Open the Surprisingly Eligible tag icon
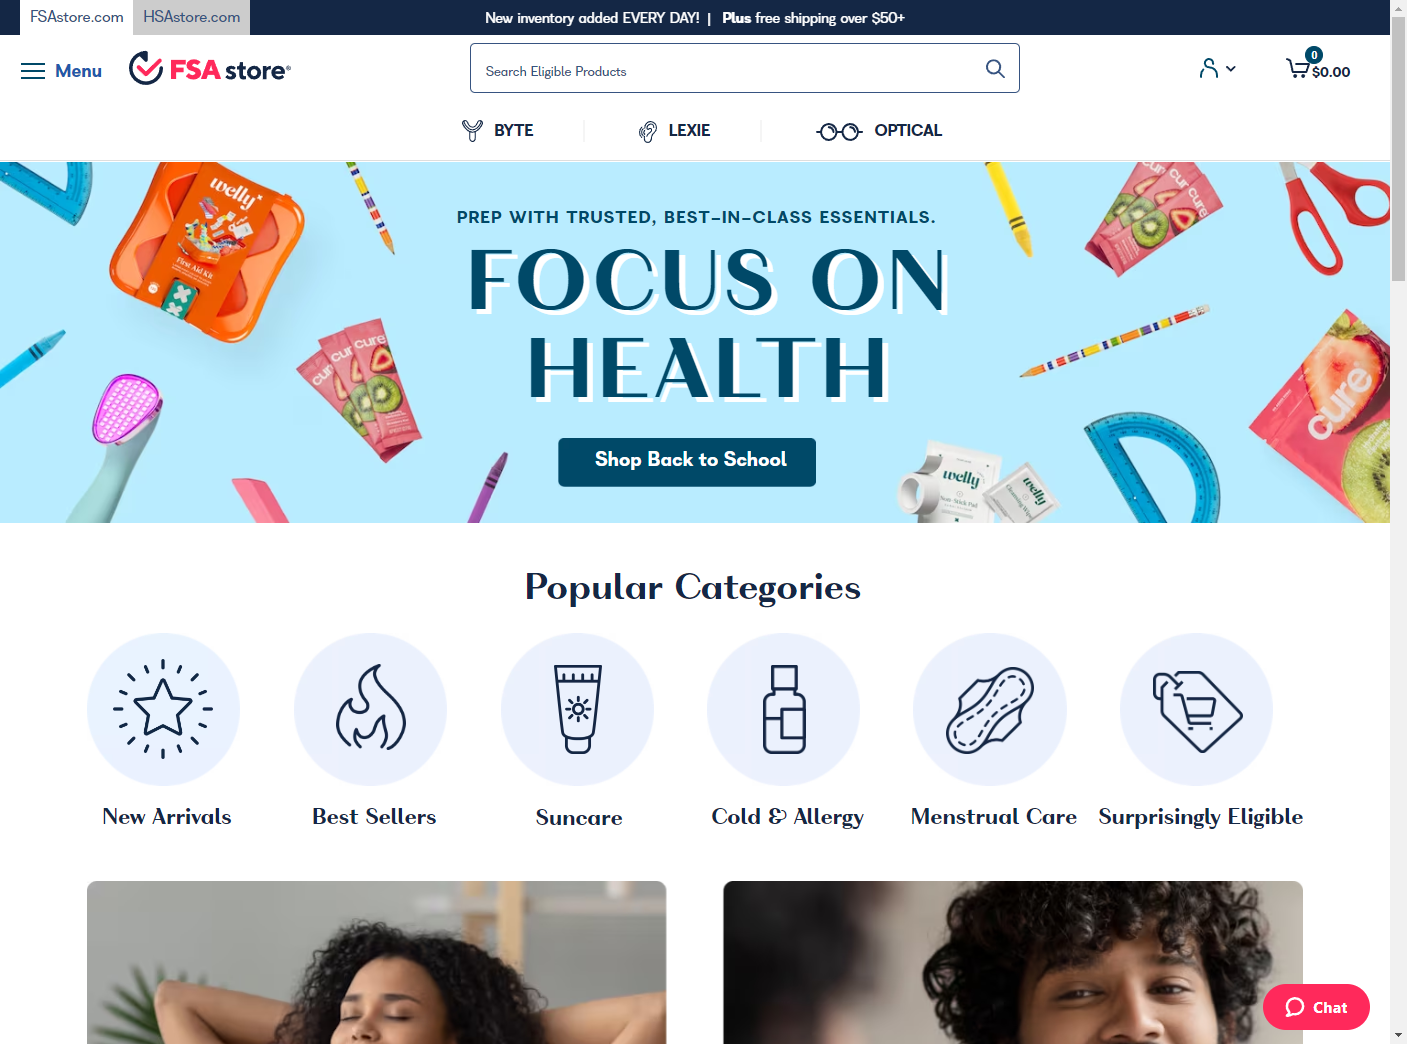 click(1197, 709)
